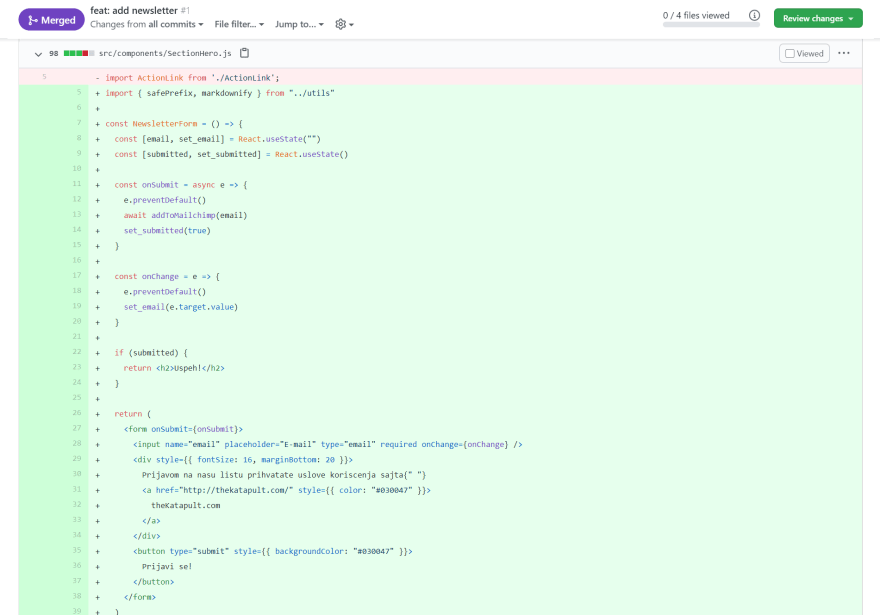Screen dimensions: 880x615
Task: Open the three-dot file options menu
Action: 844,53
